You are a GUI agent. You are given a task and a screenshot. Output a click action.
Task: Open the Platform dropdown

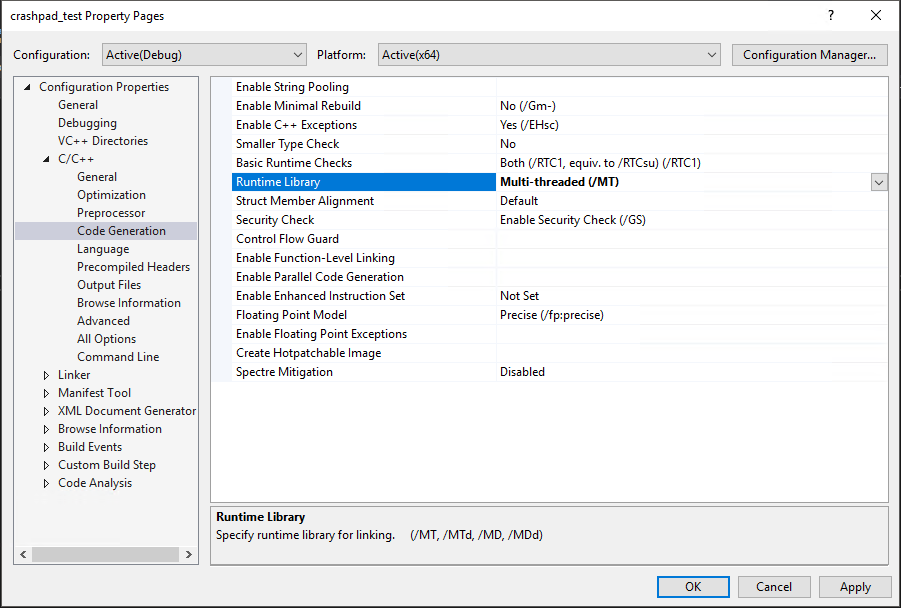[x=711, y=55]
